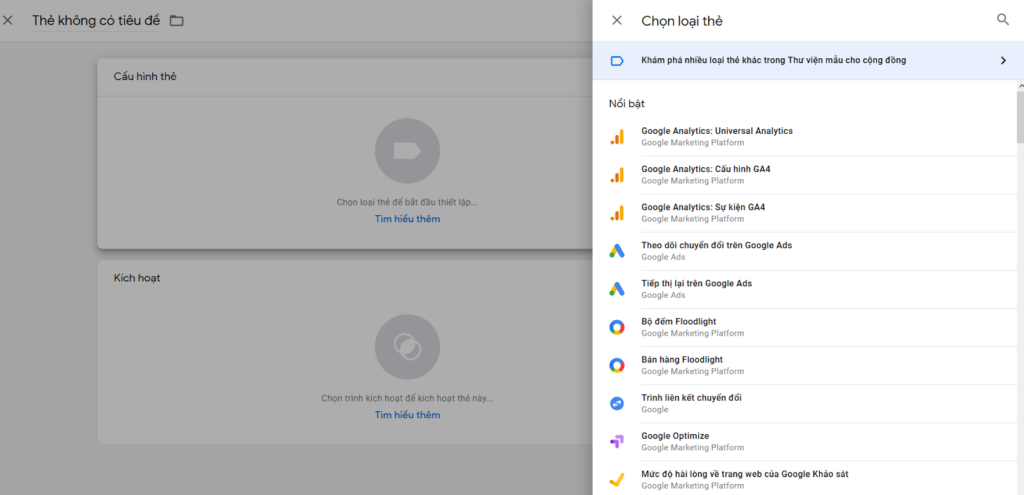1024x495 pixels.
Task: Close the Chọn loại thẻ panel
Action: 616,20
